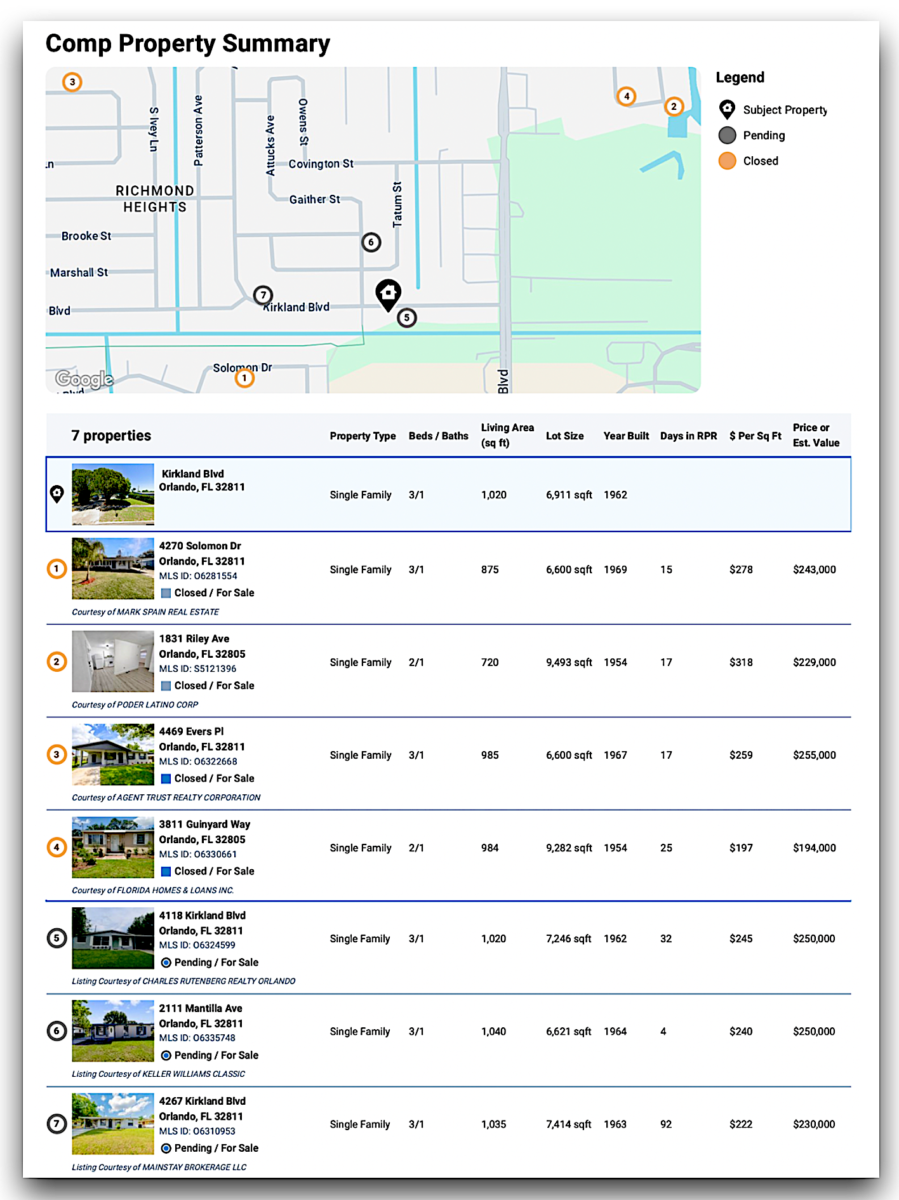
Task: Click number 3 badge beside 4469 Evers Pl
Action: coord(57,755)
